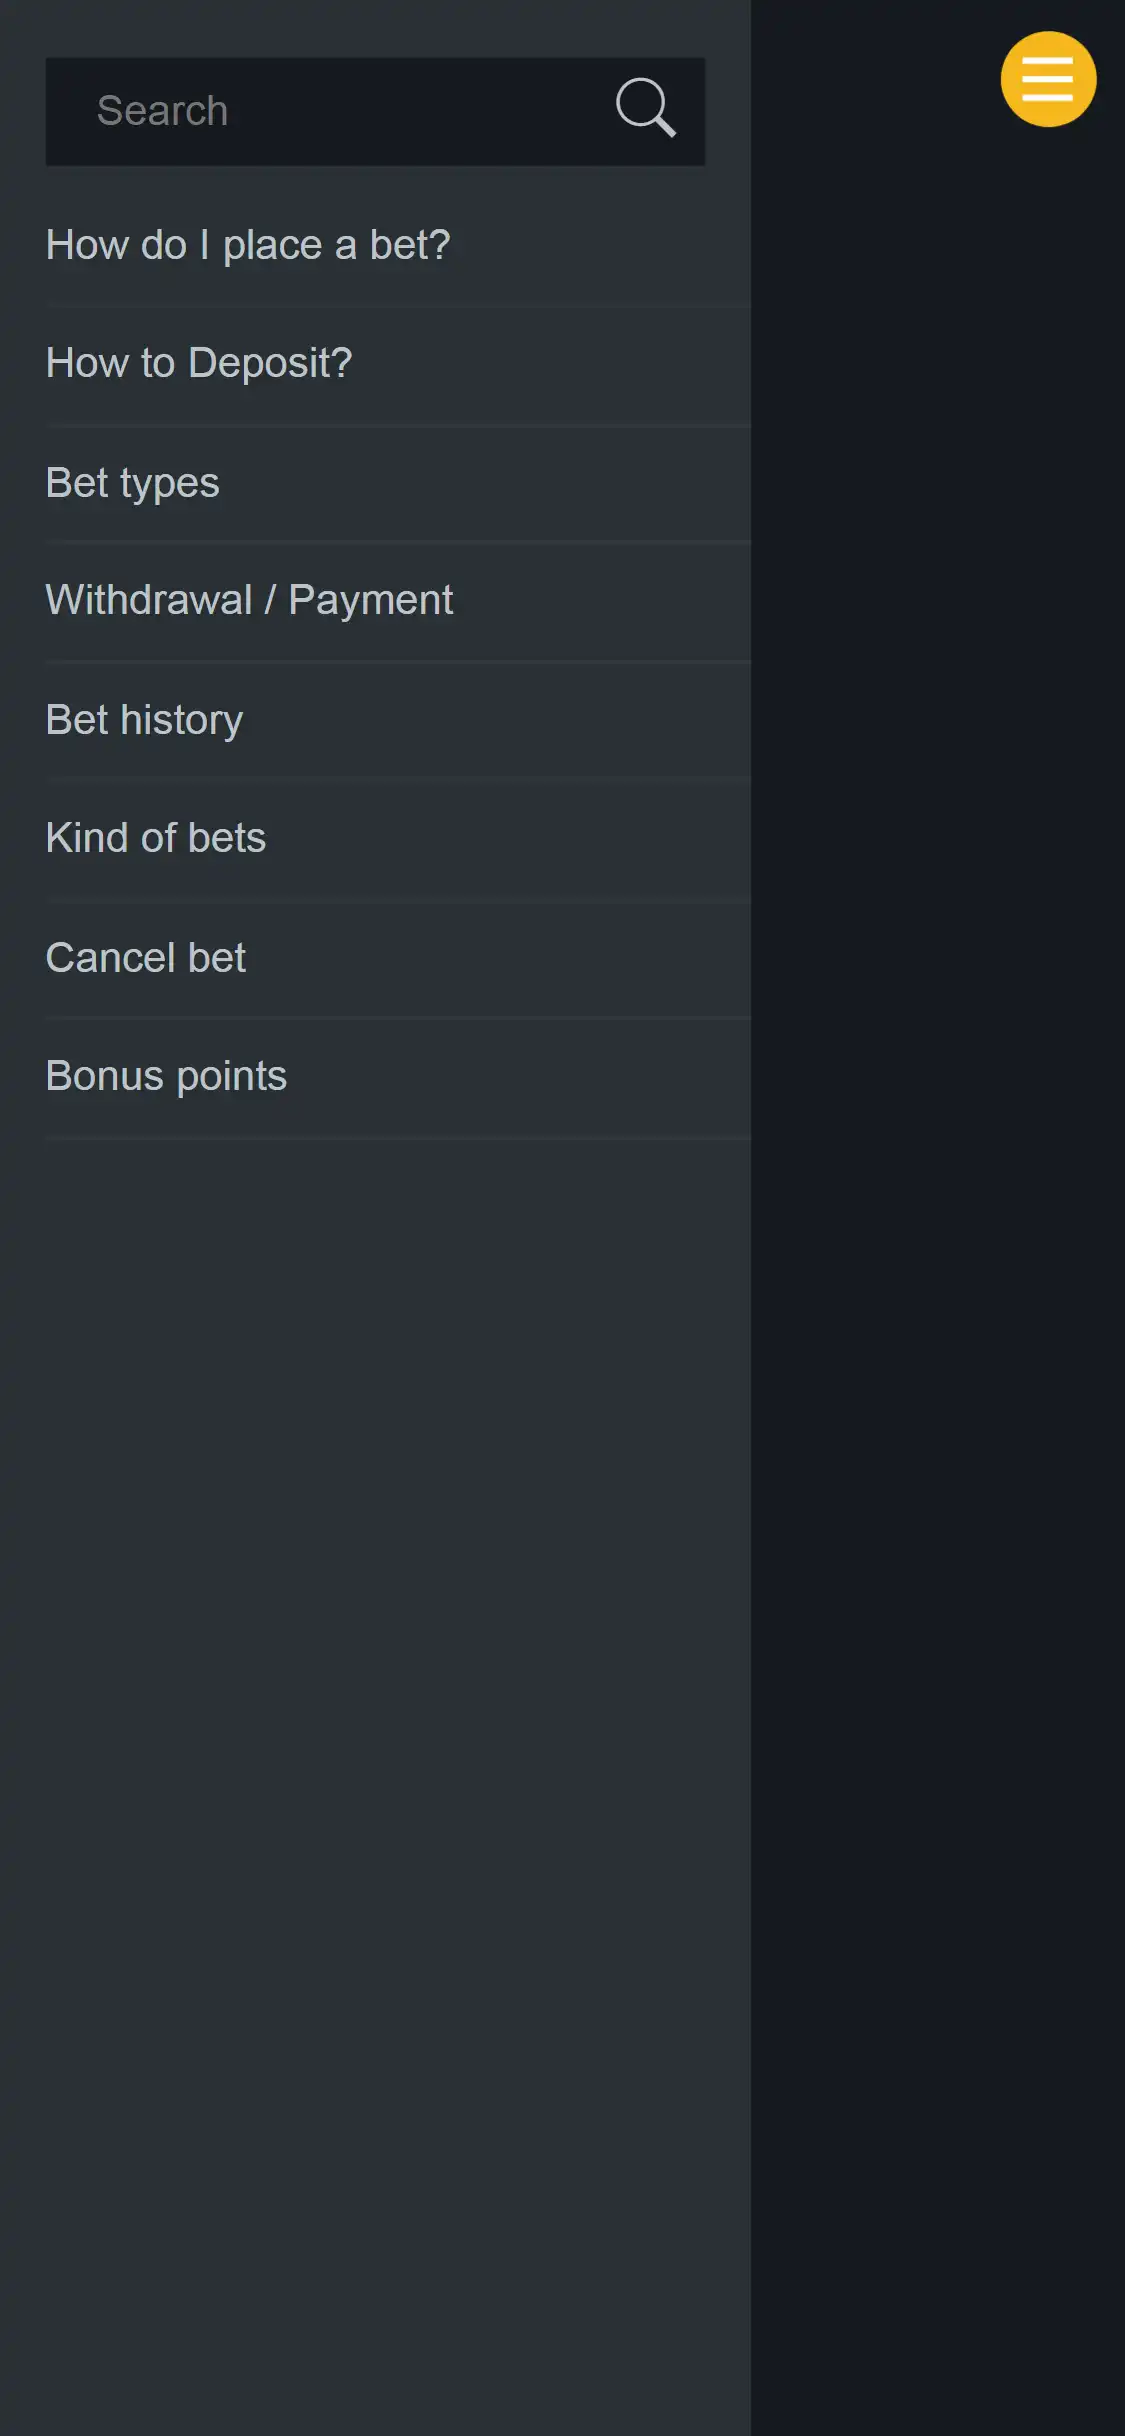Open the Cancel bet help topic

tap(146, 958)
